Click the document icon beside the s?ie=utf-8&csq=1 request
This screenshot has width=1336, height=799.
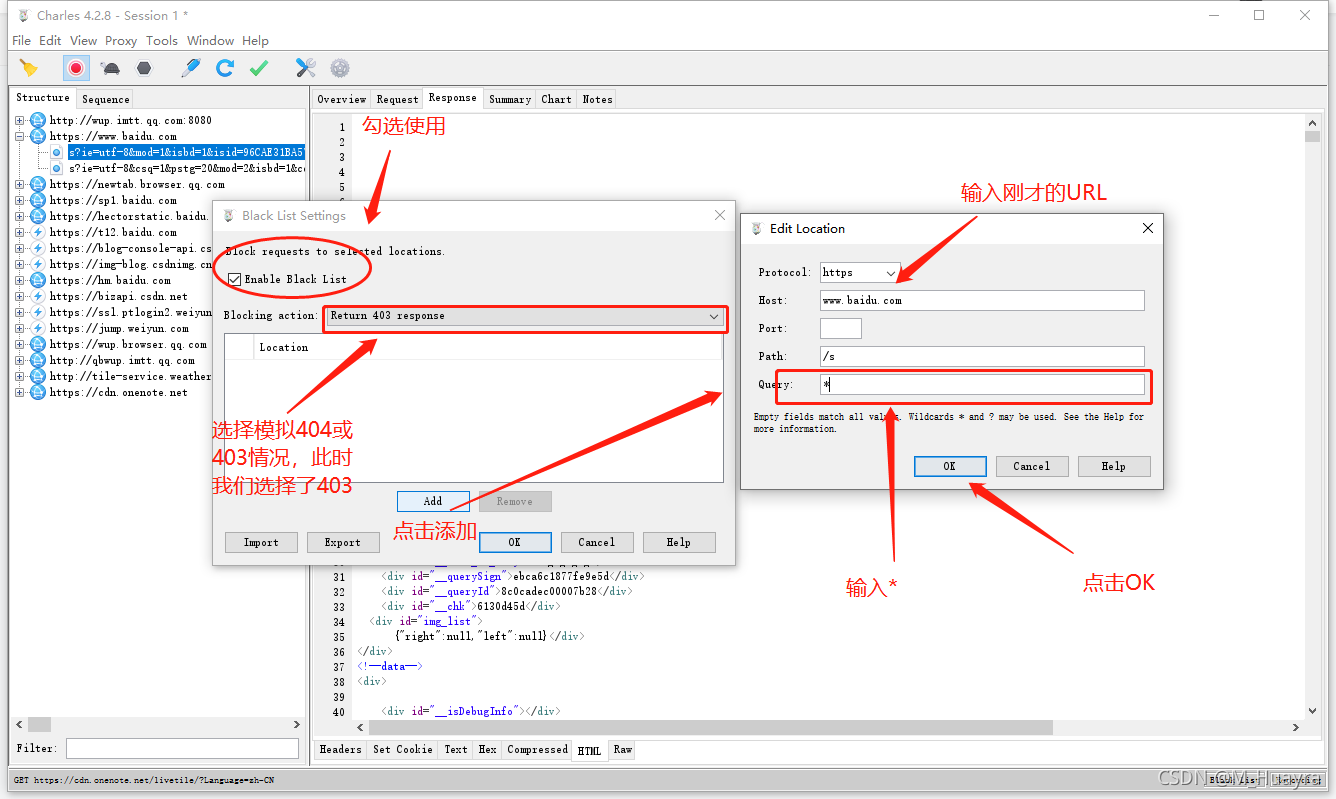(x=56, y=169)
